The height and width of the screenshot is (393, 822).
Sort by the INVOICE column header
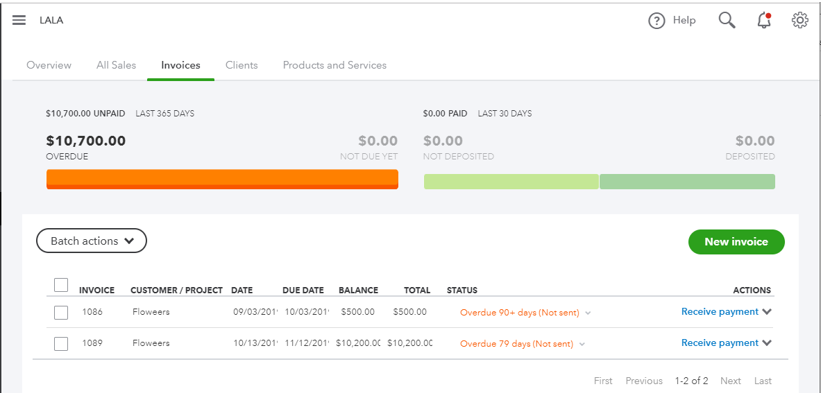(x=97, y=290)
